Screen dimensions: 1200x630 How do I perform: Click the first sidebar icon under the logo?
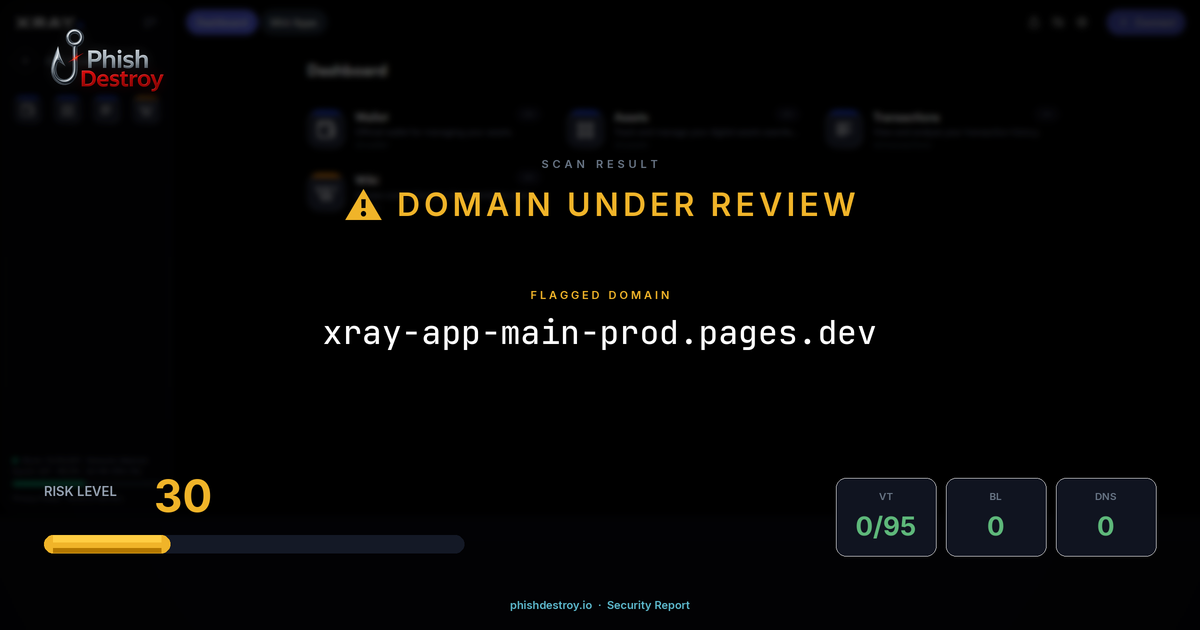point(27,109)
